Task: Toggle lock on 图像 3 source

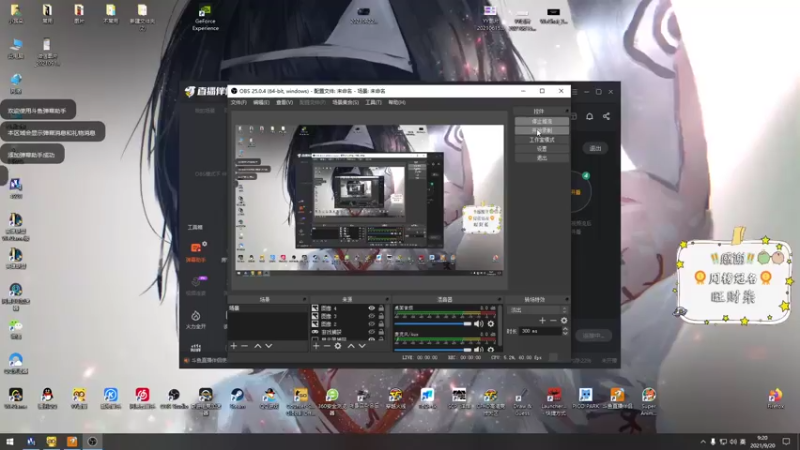Action: click(x=381, y=316)
